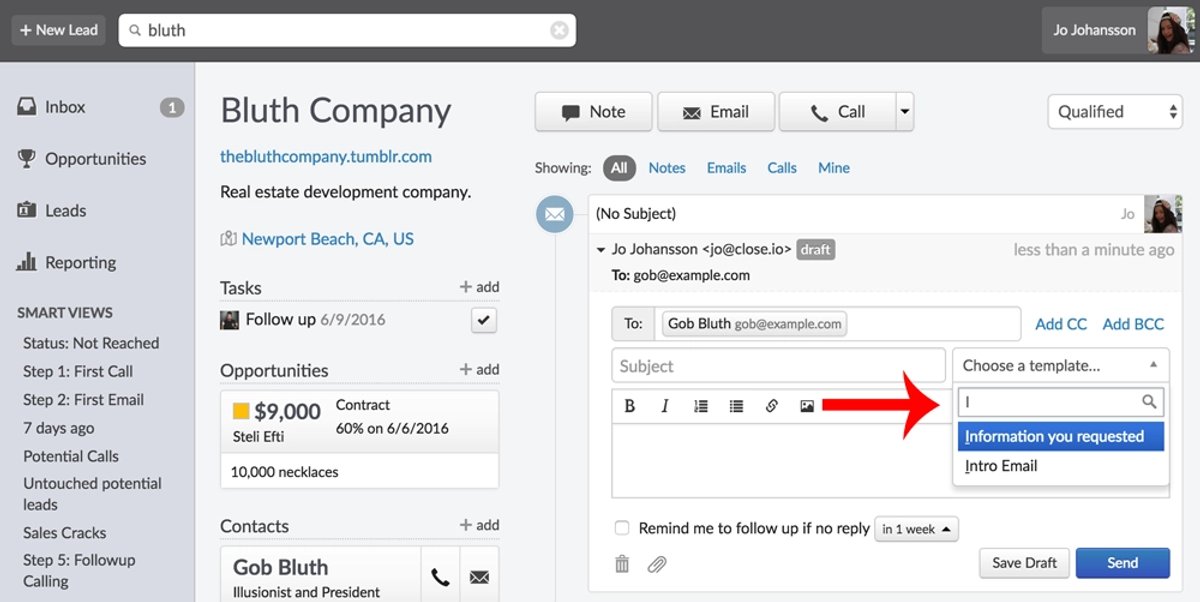Insert a hyperlink in the email
Screen dimensions: 1200x602
click(x=771, y=406)
